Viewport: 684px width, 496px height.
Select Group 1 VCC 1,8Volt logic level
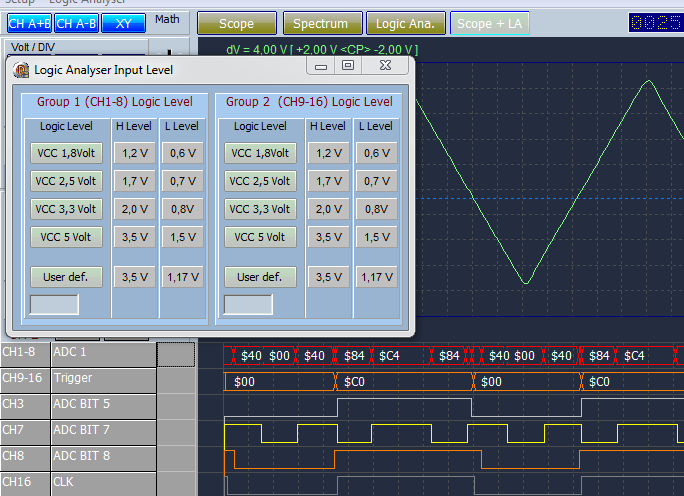point(66,153)
